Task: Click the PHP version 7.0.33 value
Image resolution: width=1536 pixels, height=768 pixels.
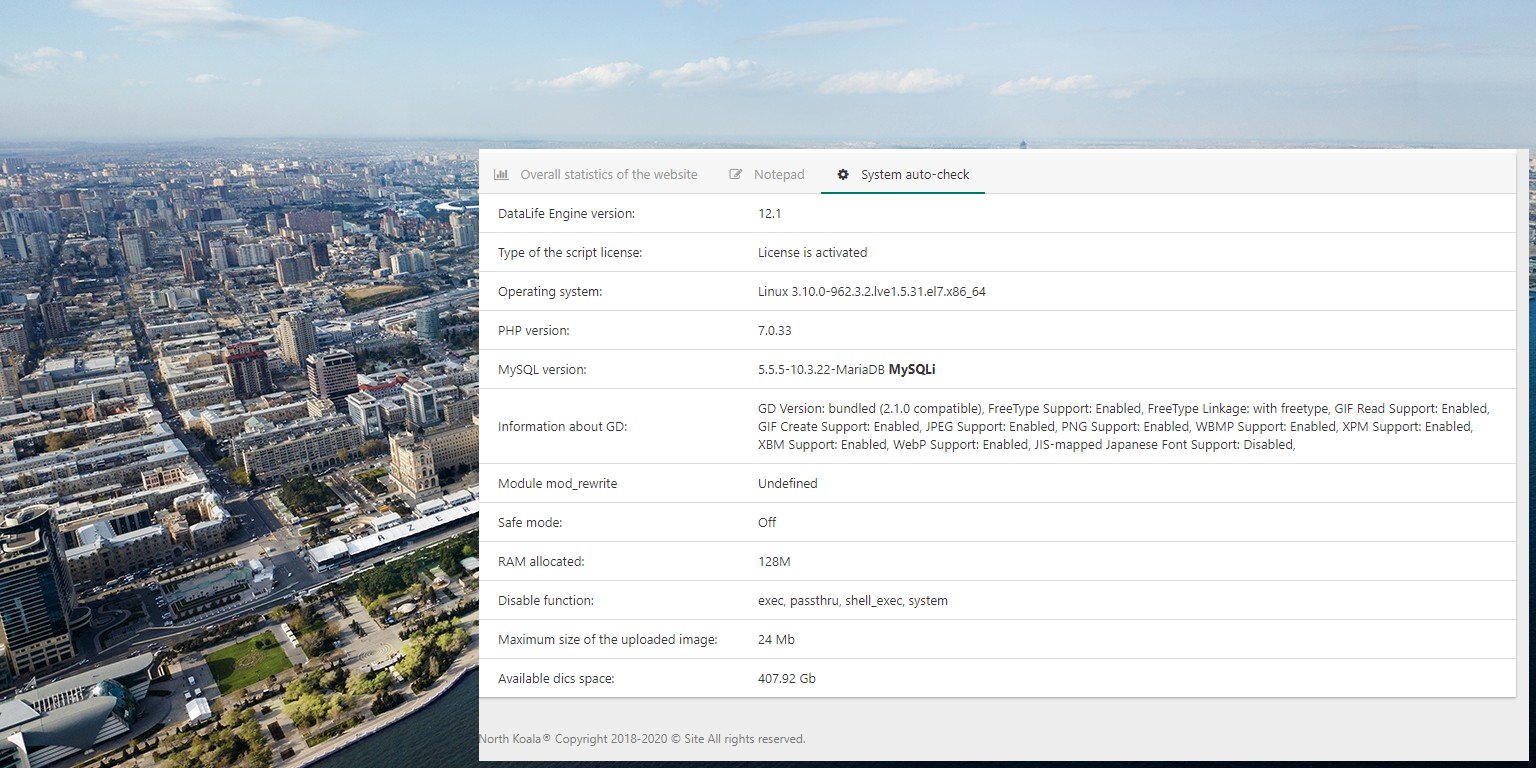Action: pyautogui.click(x=775, y=330)
